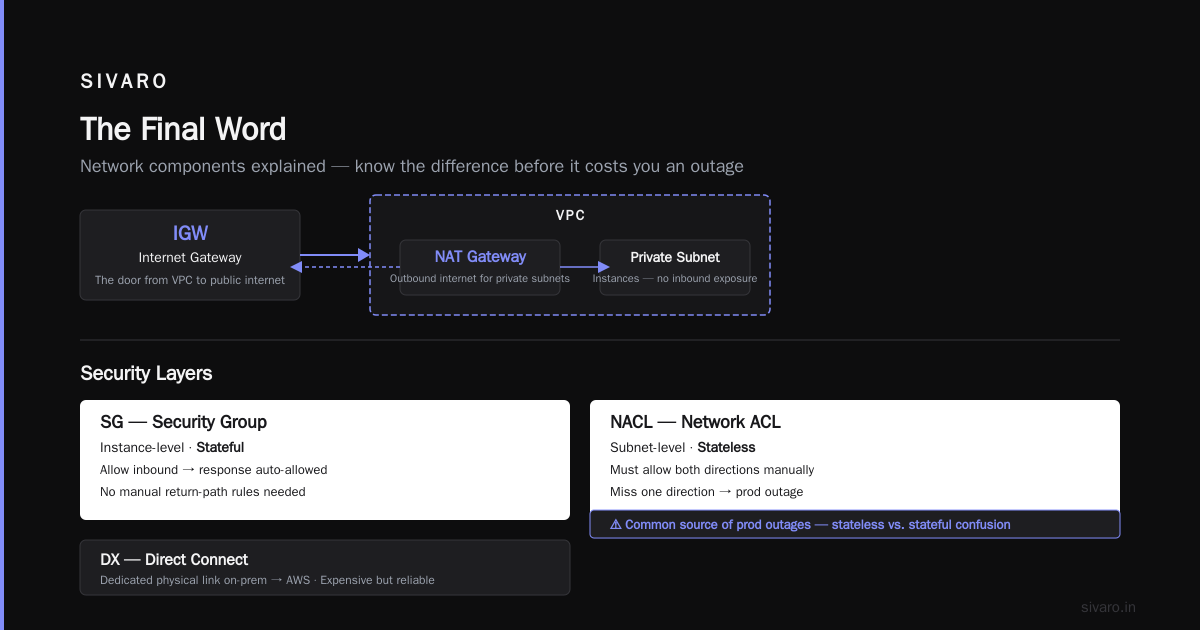The width and height of the screenshot is (1200, 630).
Task: Select the IGW Internet Gateway box
Action: (190, 255)
